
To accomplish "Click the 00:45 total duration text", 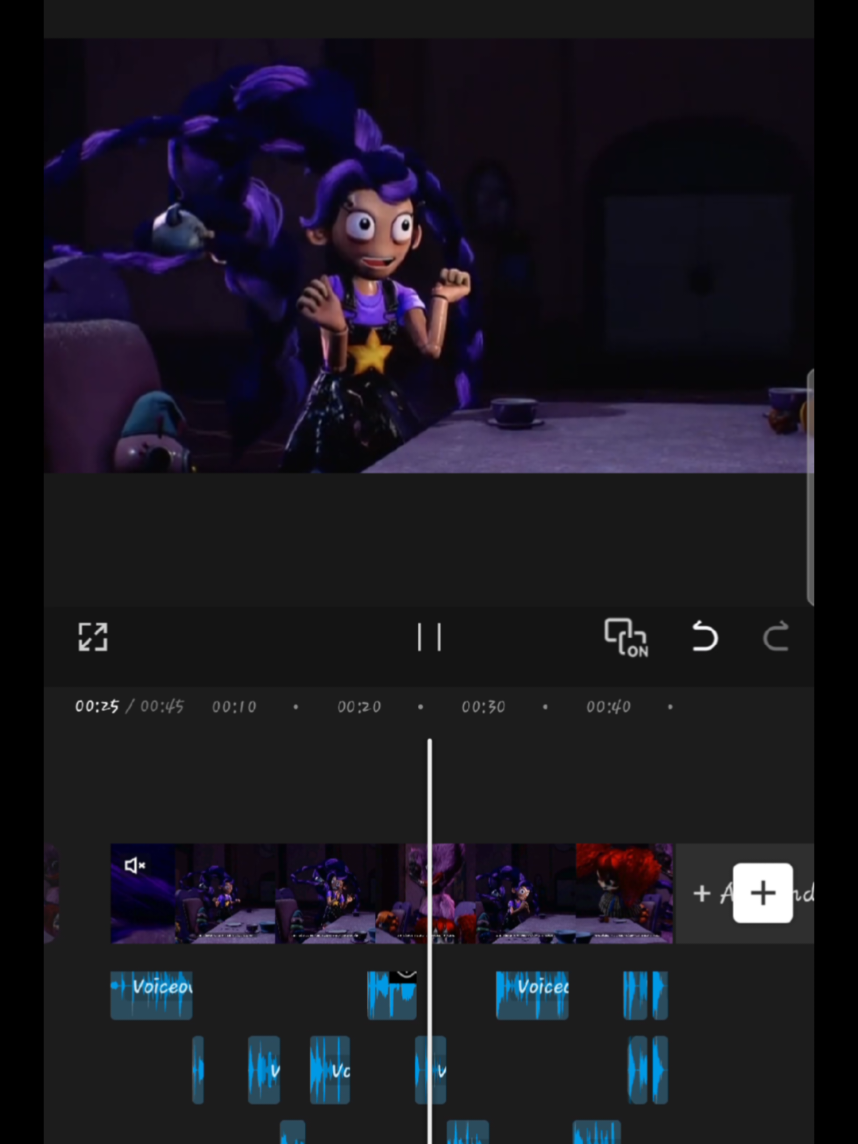I will point(162,706).
